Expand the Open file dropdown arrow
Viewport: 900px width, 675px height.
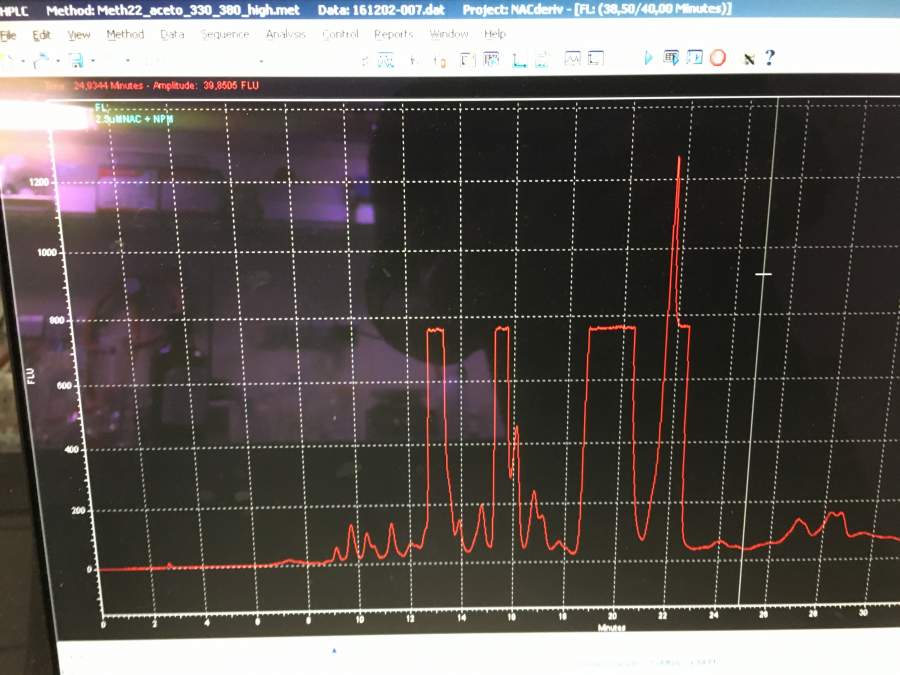[x=58, y=61]
